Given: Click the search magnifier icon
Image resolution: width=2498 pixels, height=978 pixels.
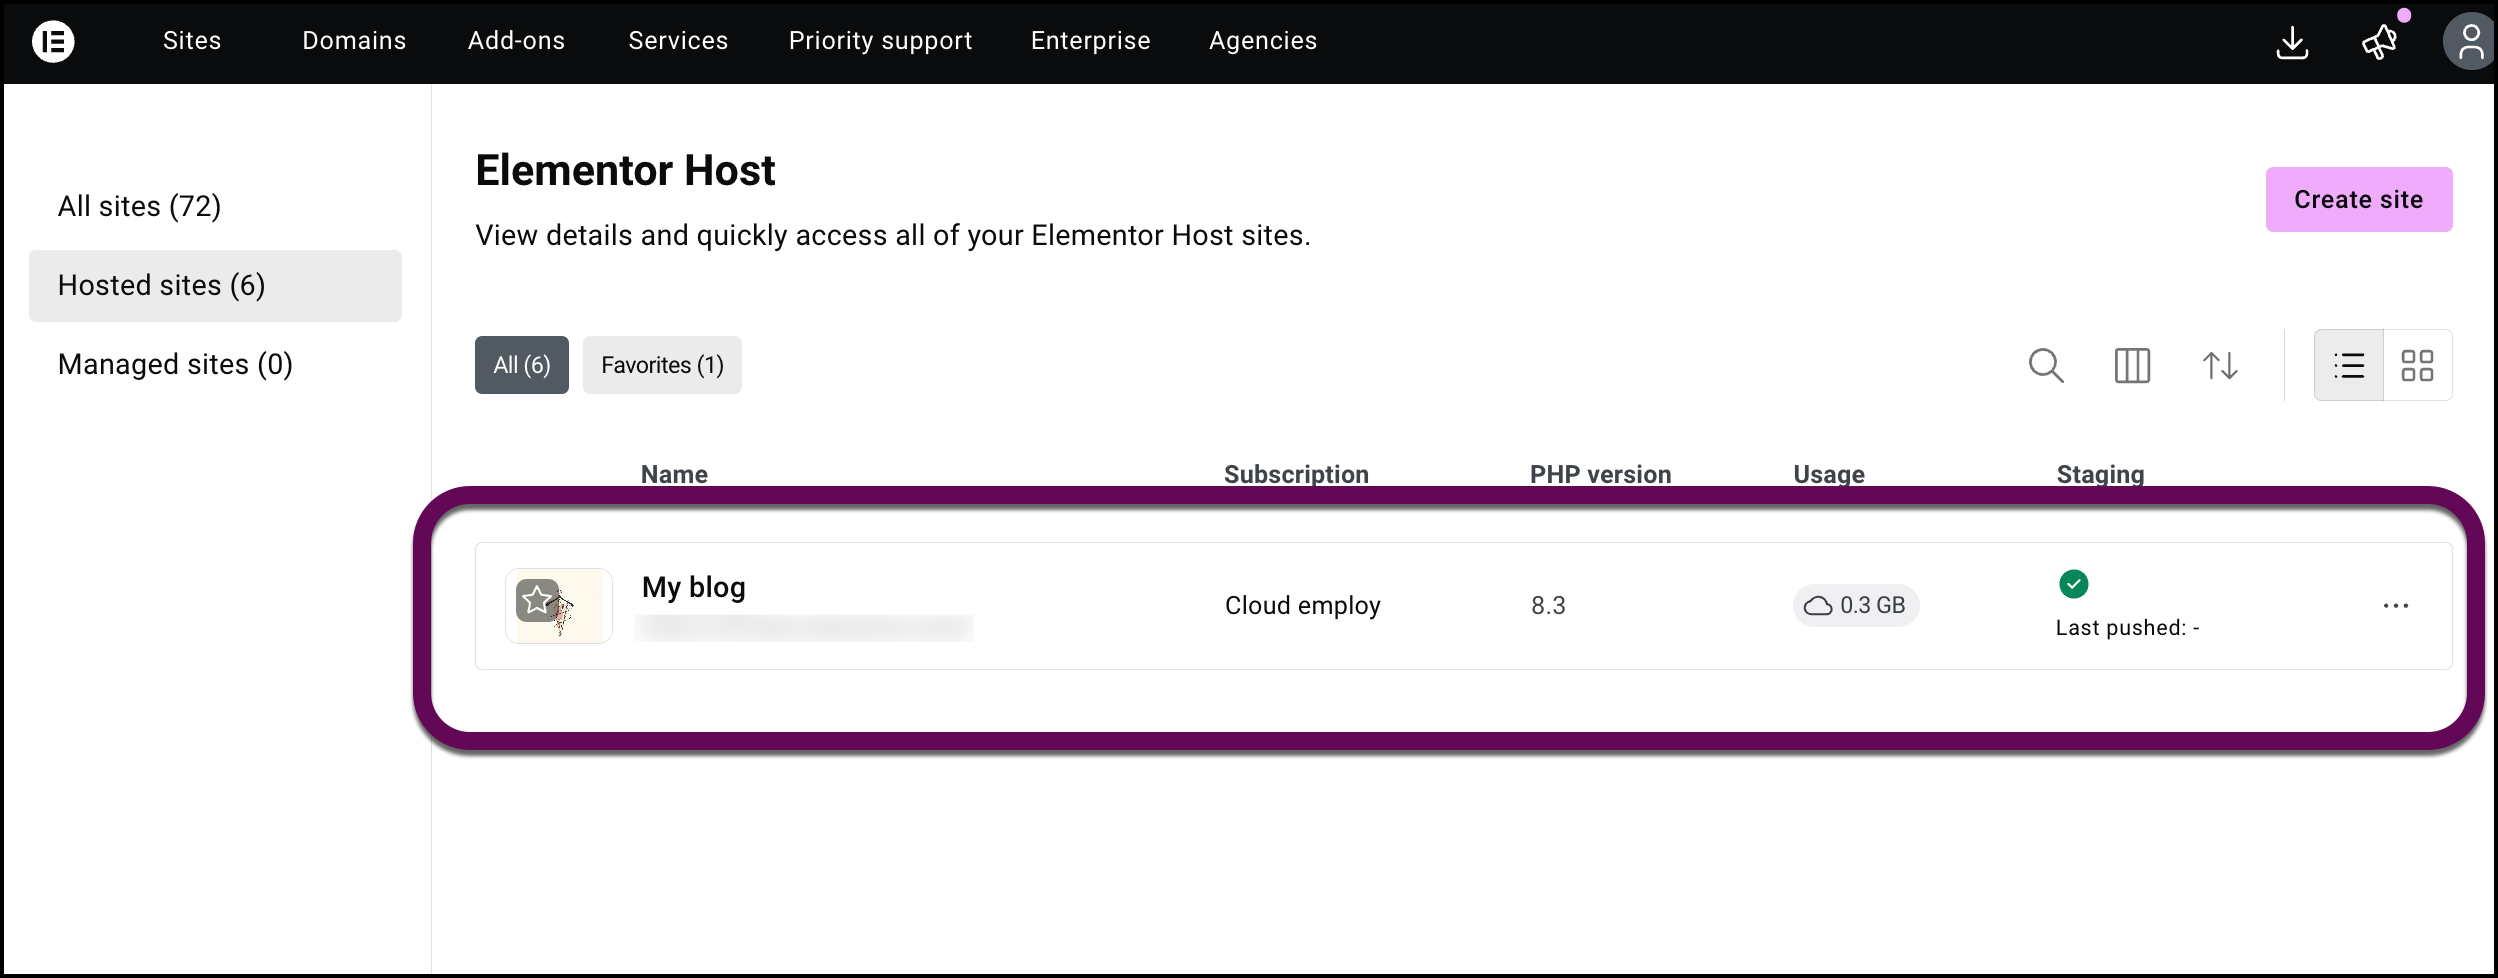Looking at the screenshot, I should [2045, 365].
